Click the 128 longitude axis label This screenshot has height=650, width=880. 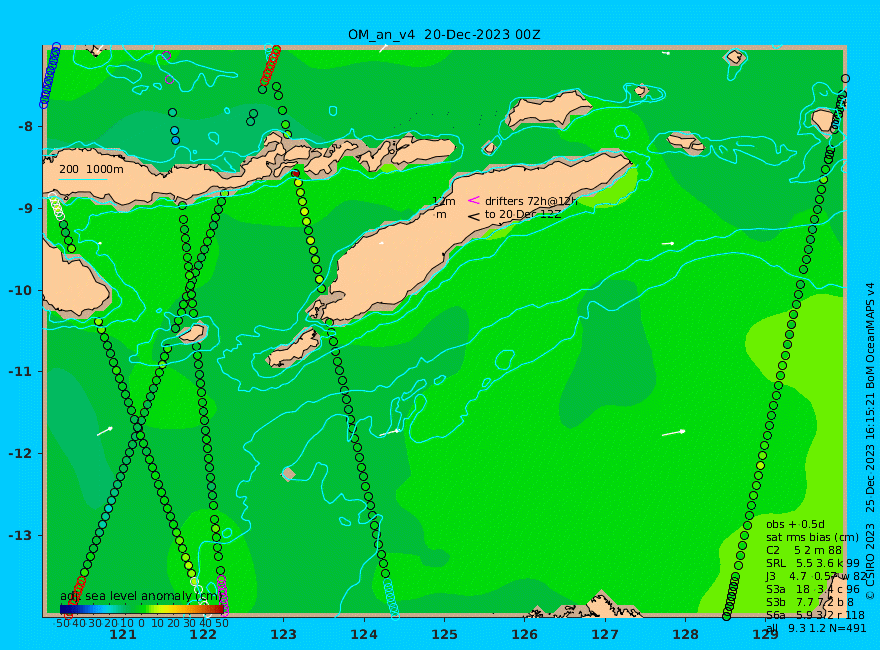(686, 635)
